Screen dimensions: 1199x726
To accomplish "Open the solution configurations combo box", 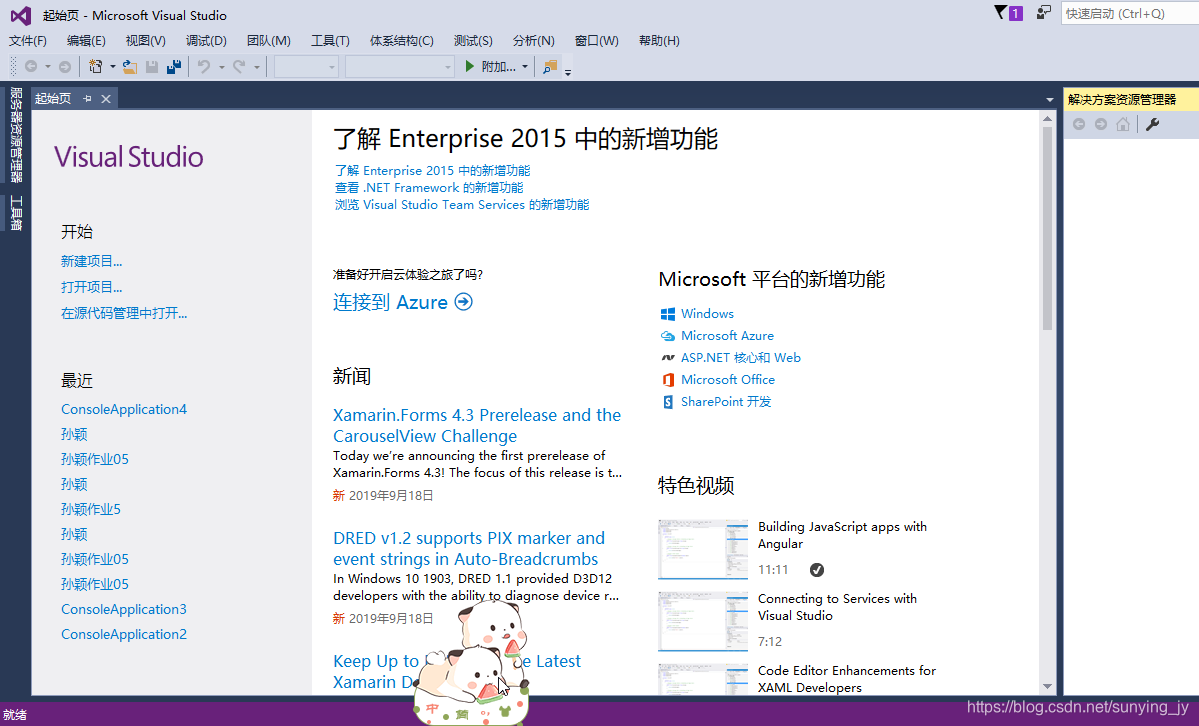I will pyautogui.click(x=306, y=67).
